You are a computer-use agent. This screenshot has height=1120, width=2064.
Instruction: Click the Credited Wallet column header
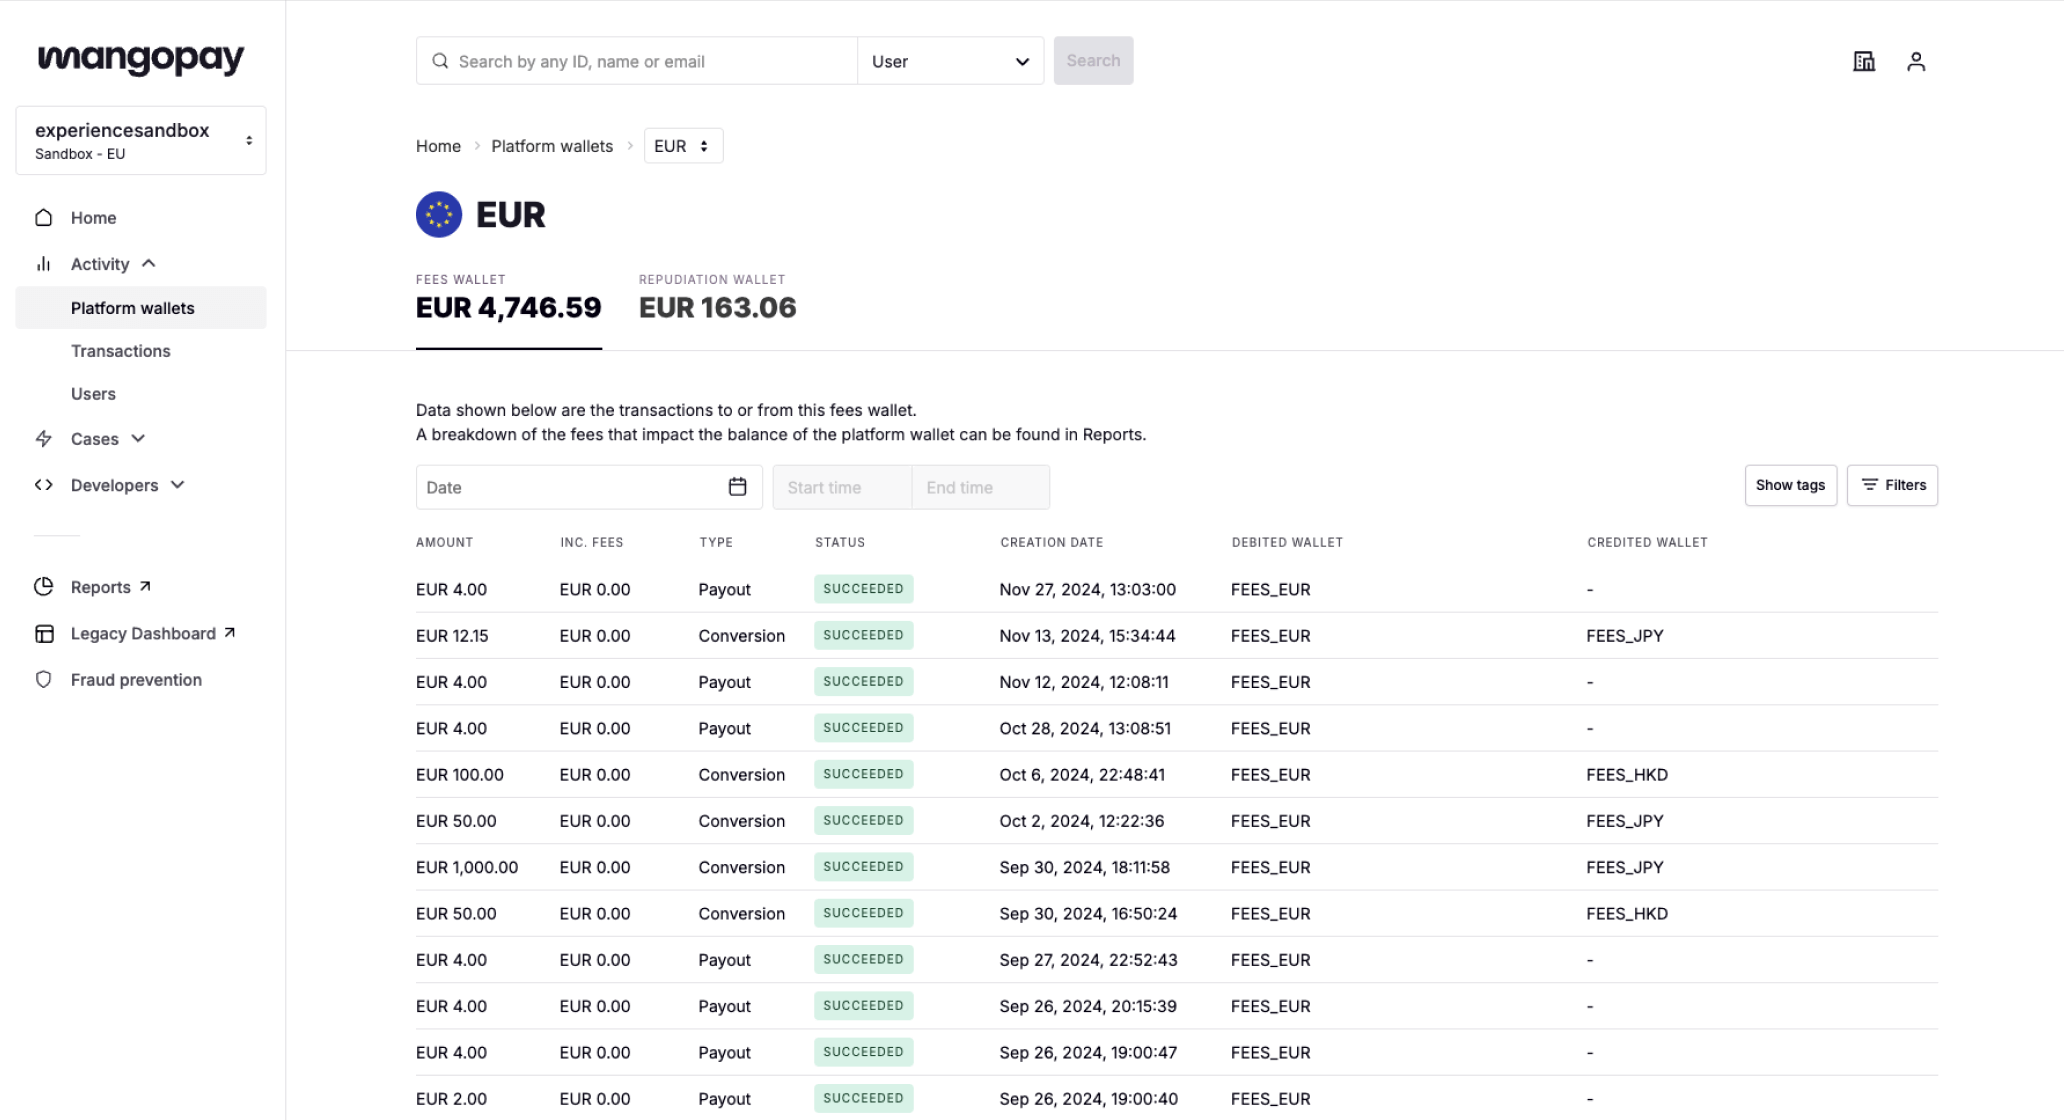coord(1647,542)
